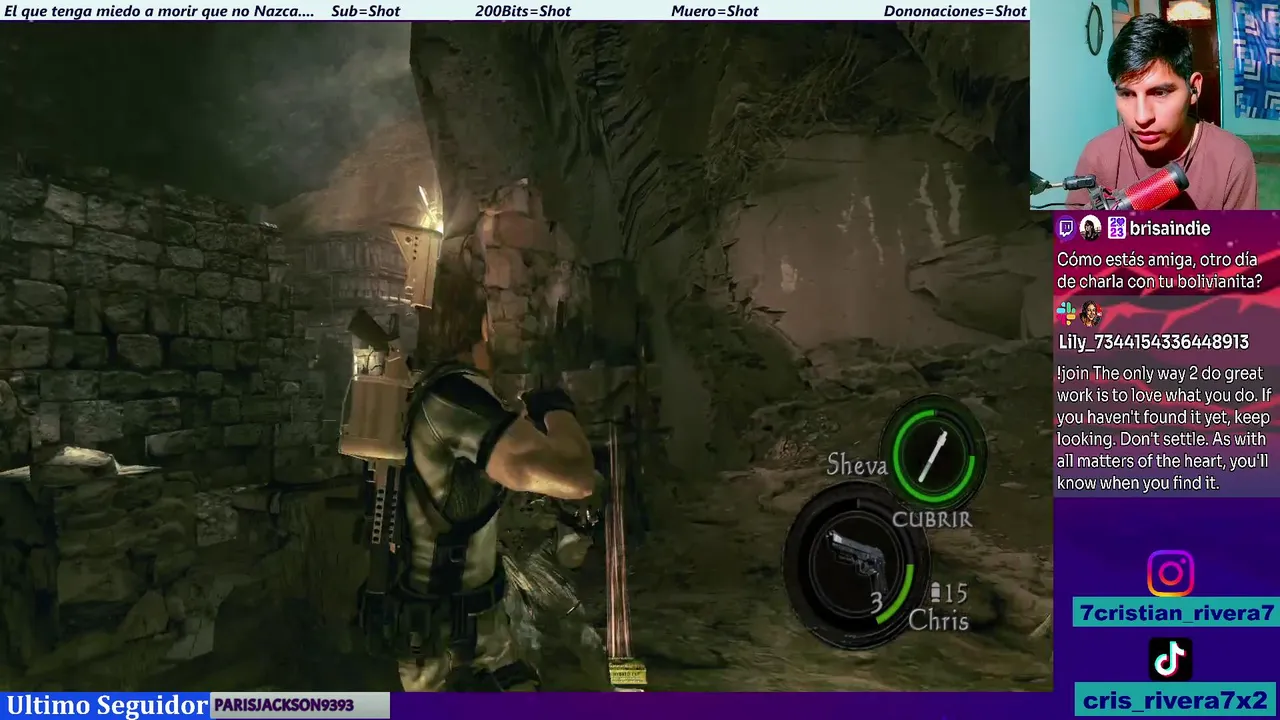Click the 'Muero=Shot' banner text

pos(715,11)
